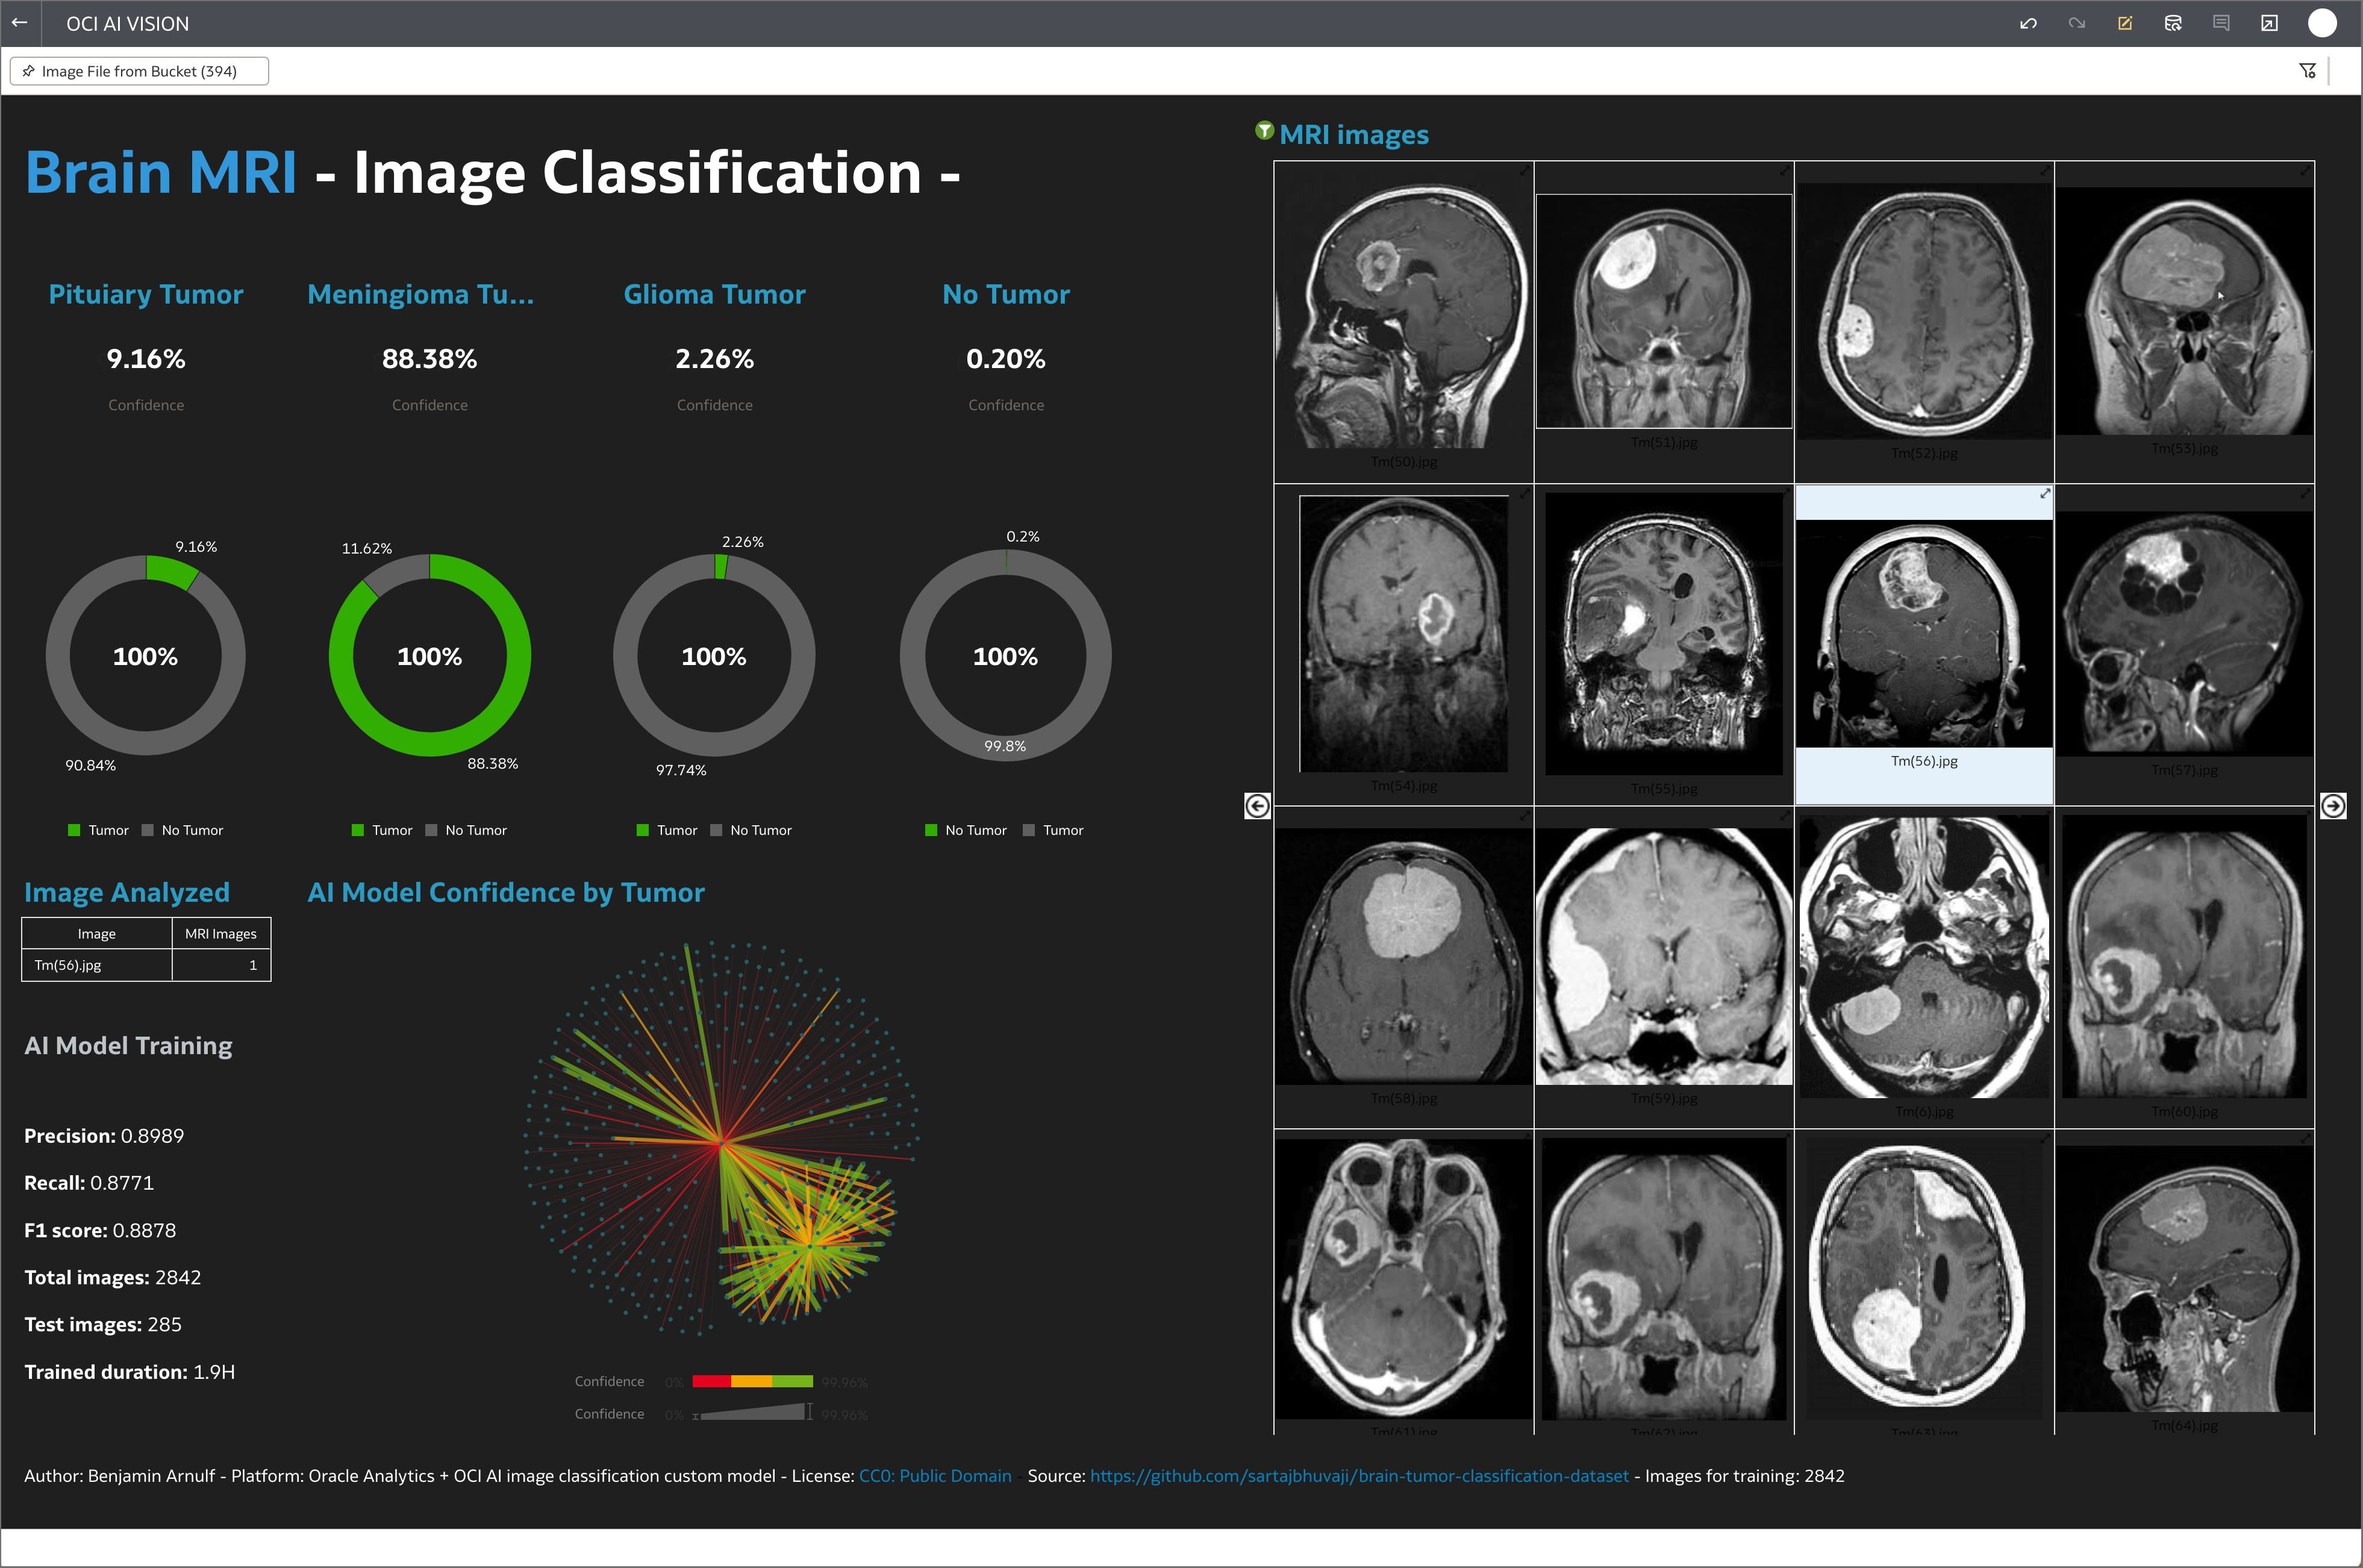Image resolution: width=2363 pixels, height=1568 pixels.
Task: Open the CC0: Public Domain license link
Action: (x=933, y=1475)
